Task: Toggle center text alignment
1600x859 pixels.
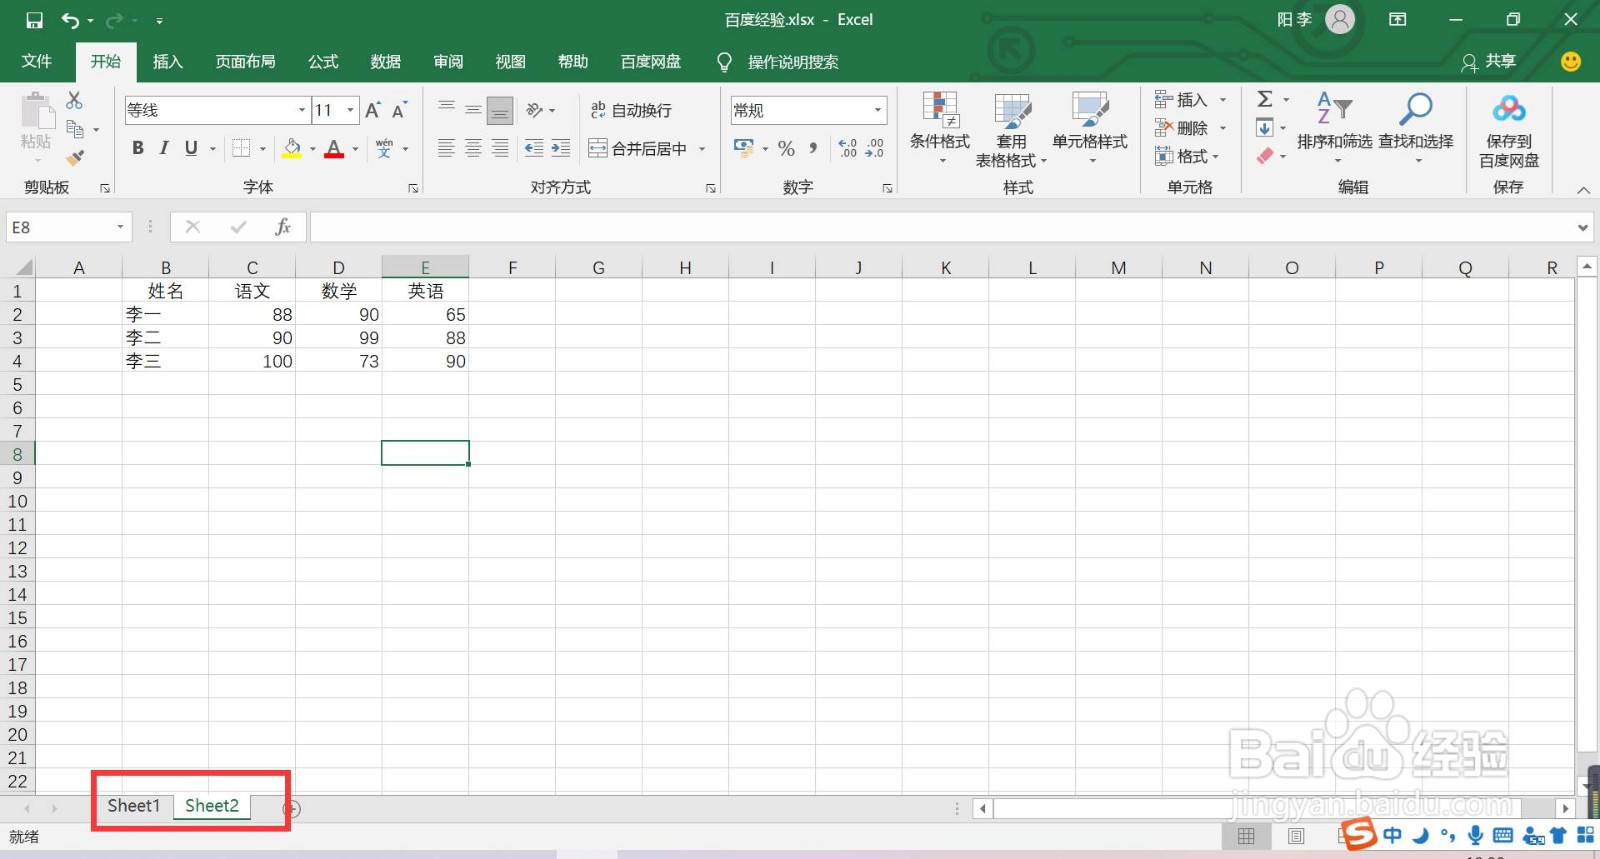Action: point(473,149)
